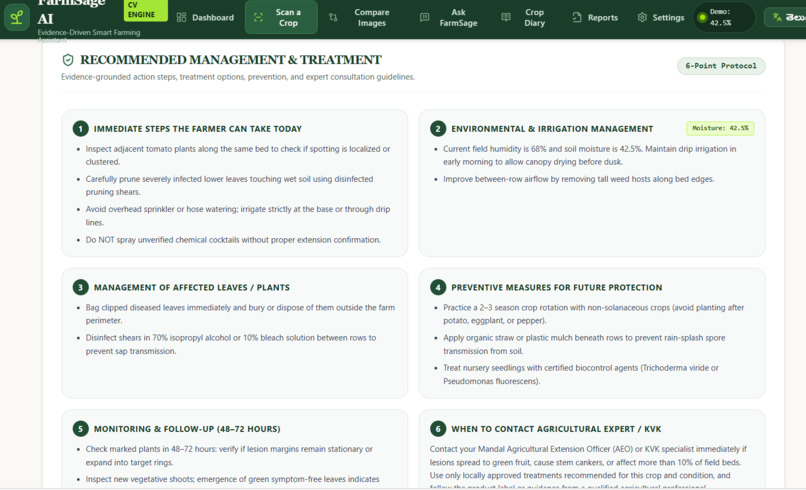This screenshot has width=806, height=490.
Task: Click the green Demo status dot
Action: pos(702,17)
